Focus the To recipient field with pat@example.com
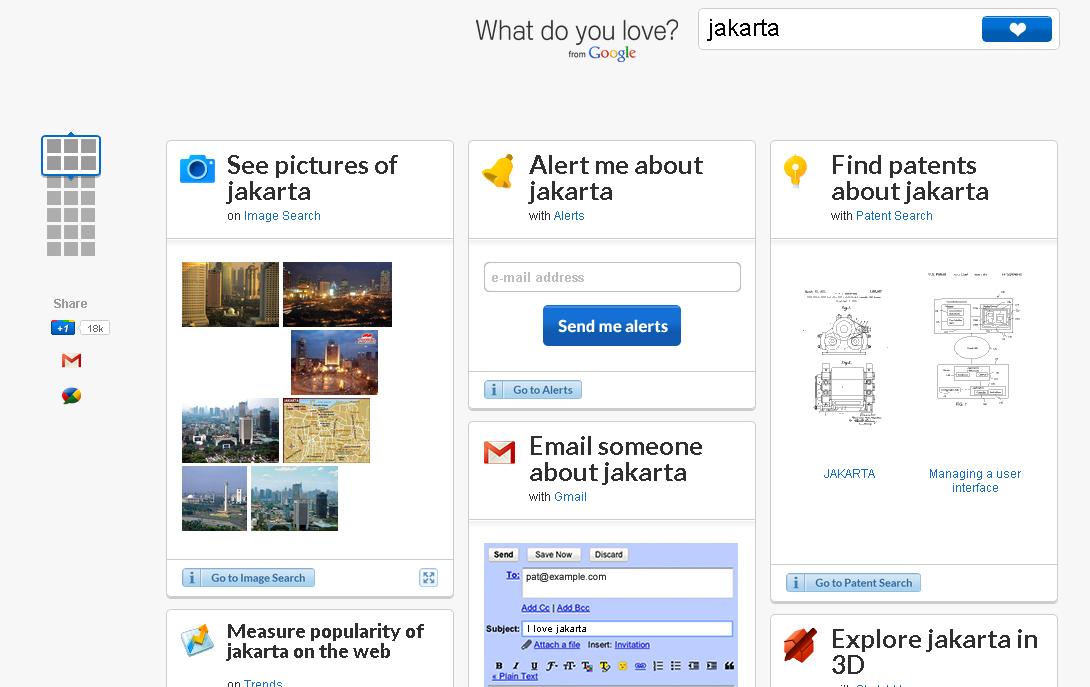The height and width of the screenshot is (687, 1090). coord(628,583)
